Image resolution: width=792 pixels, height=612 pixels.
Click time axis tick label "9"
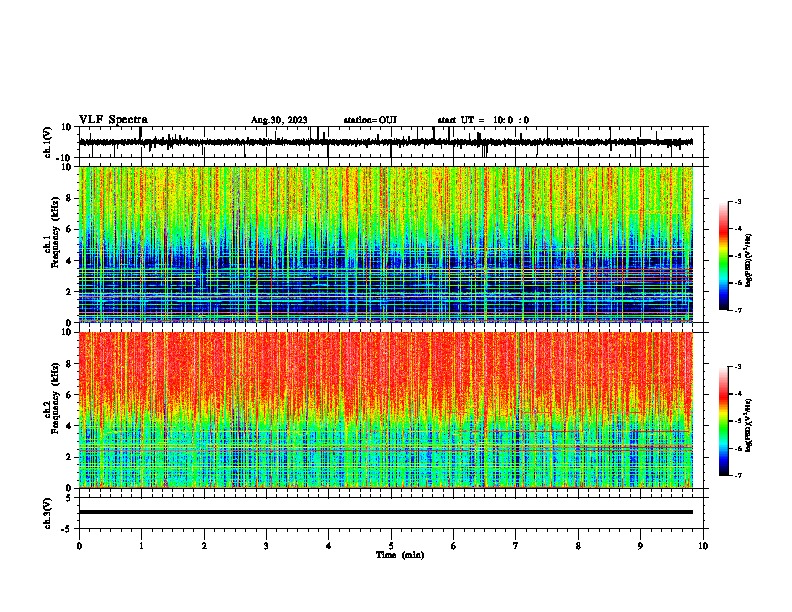click(x=640, y=546)
